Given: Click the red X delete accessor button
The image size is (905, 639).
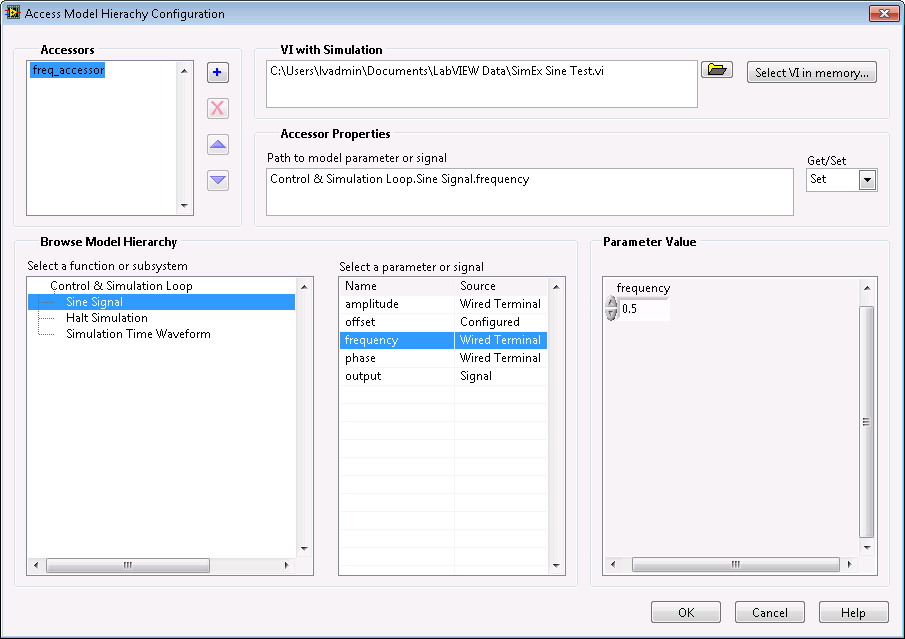Looking at the screenshot, I should (x=218, y=109).
